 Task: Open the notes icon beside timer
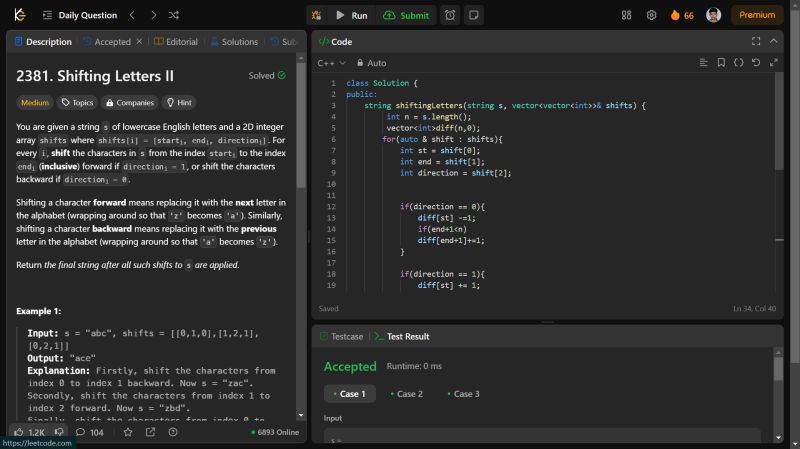pos(473,15)
